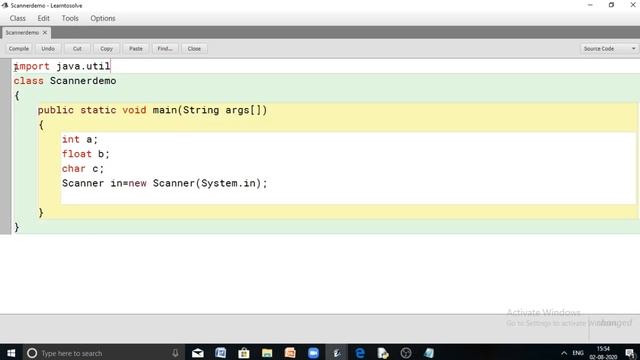Click the taskbar search box
Screen dimensions: 640x360
click(104, 353)
